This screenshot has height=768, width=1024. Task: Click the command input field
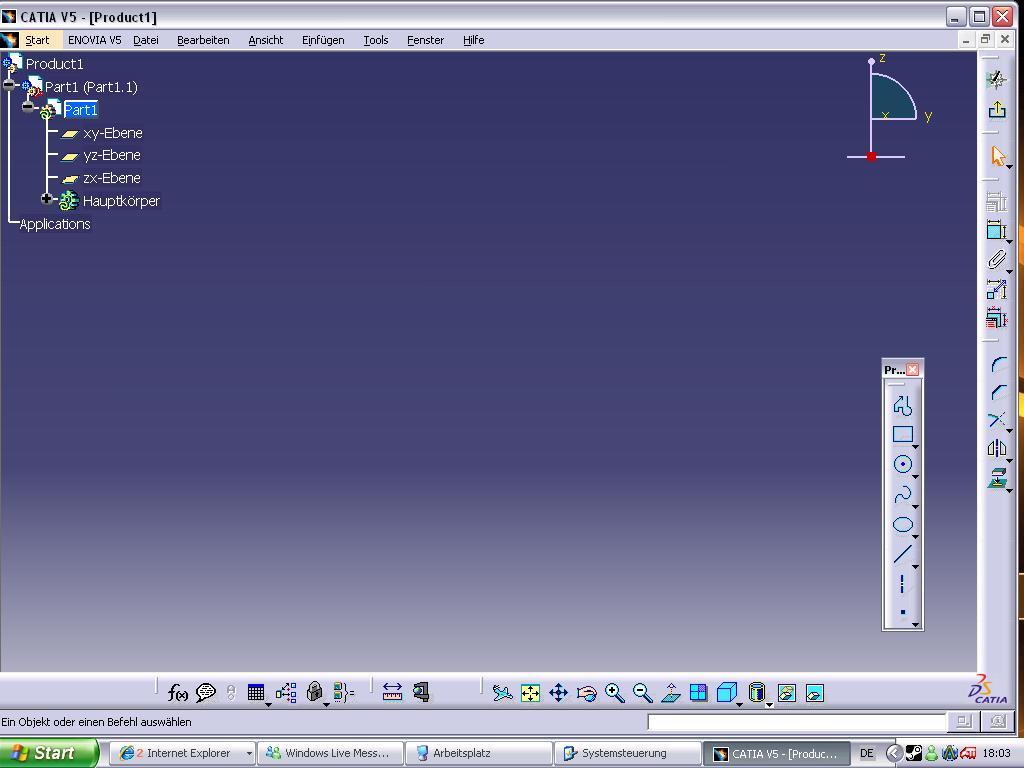(797, 722)
